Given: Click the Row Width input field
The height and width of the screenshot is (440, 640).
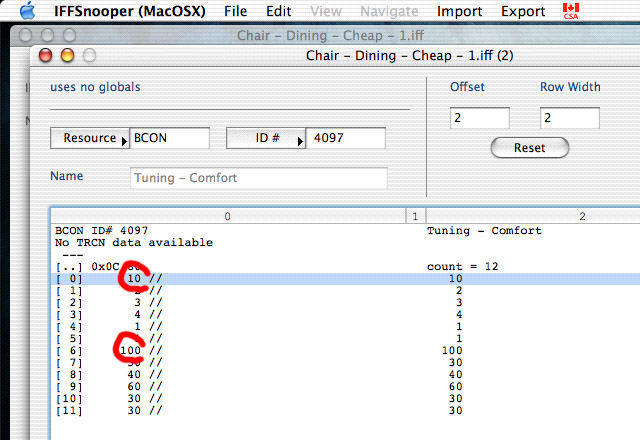Looking at the screenshot, I should click(x=569, y=119).
